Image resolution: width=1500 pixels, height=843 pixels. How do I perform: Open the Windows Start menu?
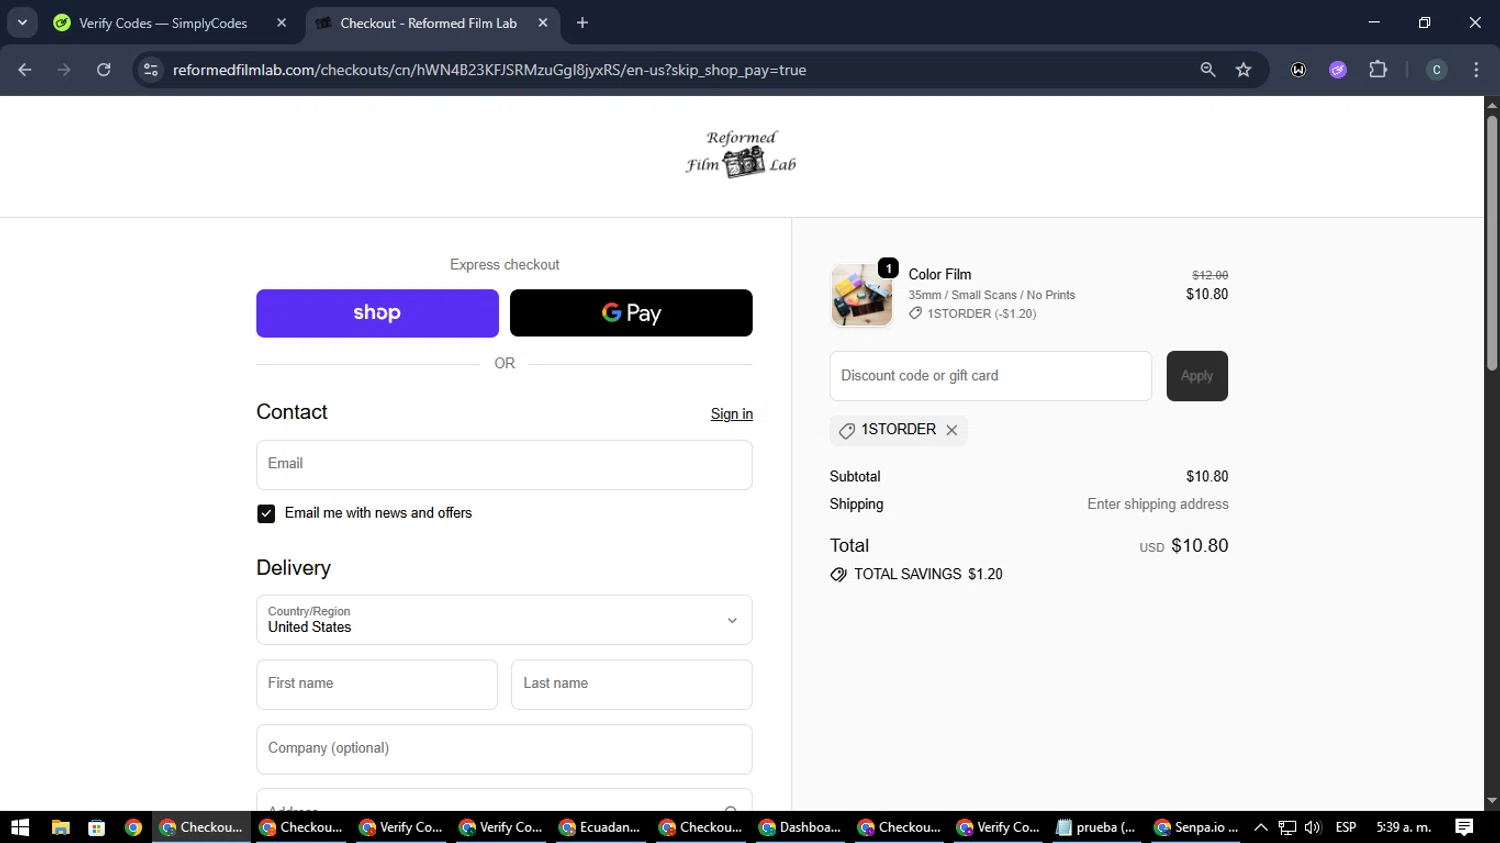pyautogui.click(x=20, y=827)
